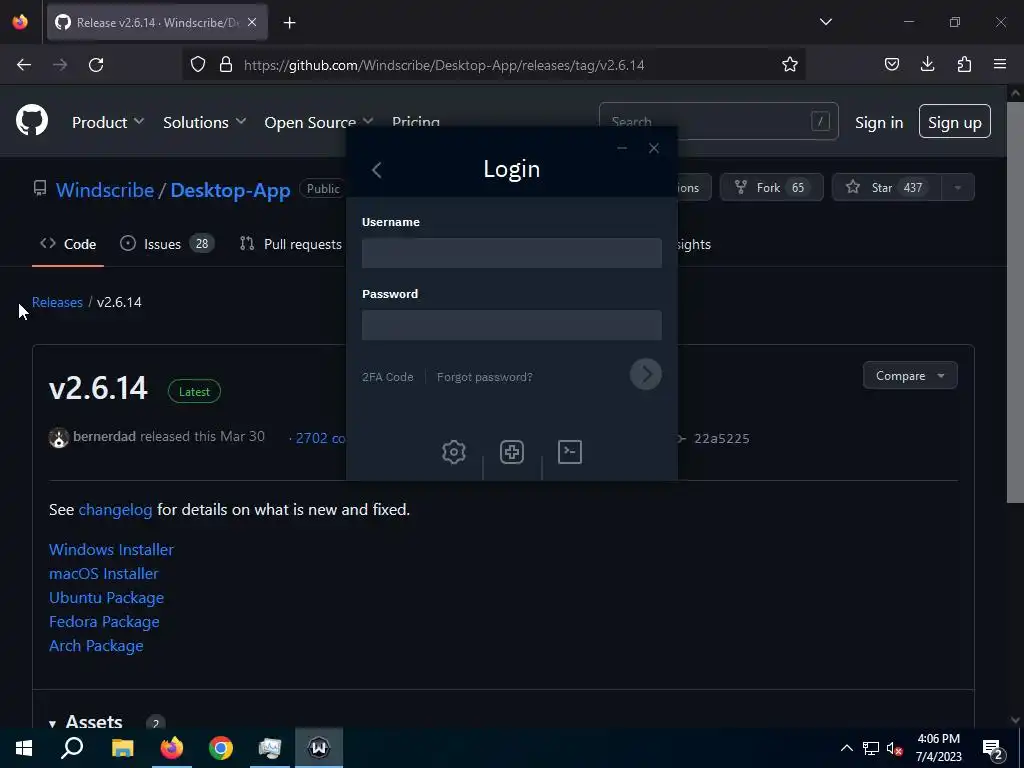Click the site security padlock icon
1024x768 pixels.
coord(226,65)
